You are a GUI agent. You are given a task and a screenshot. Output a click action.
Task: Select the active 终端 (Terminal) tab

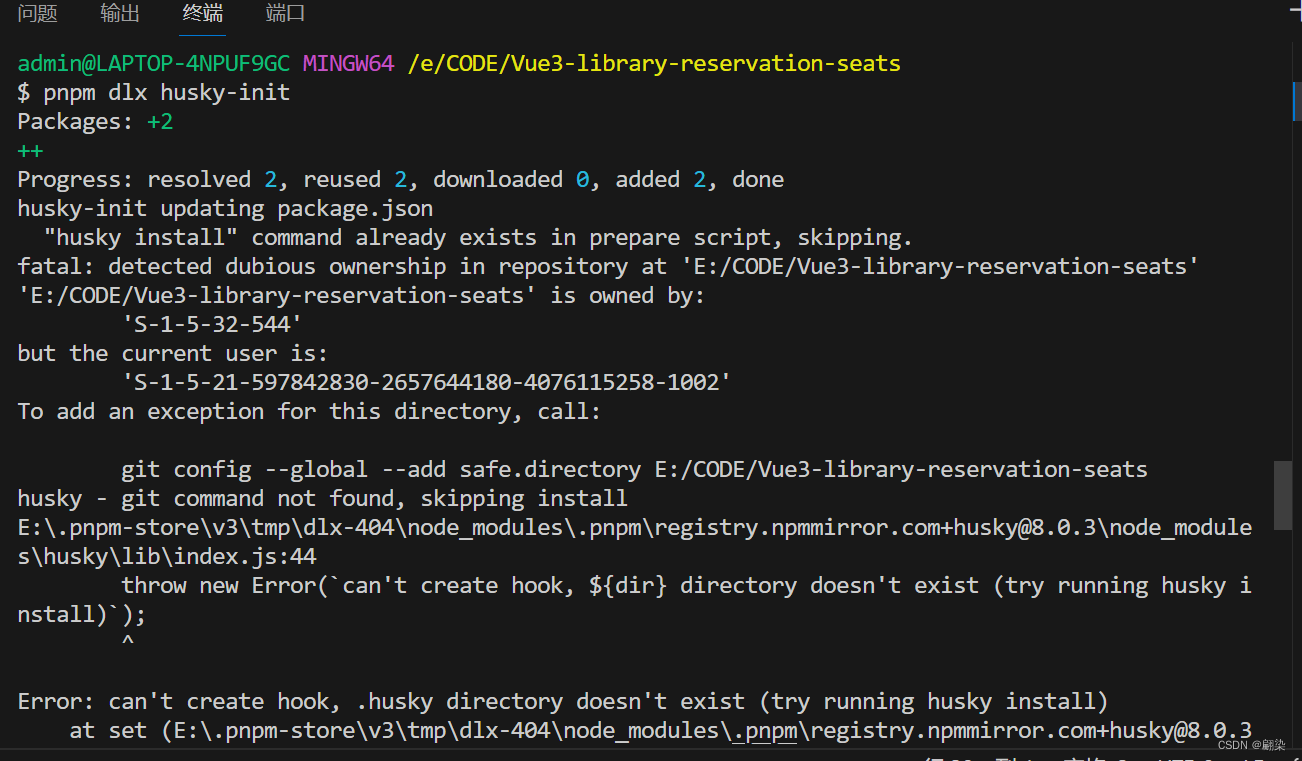point(201,14)
